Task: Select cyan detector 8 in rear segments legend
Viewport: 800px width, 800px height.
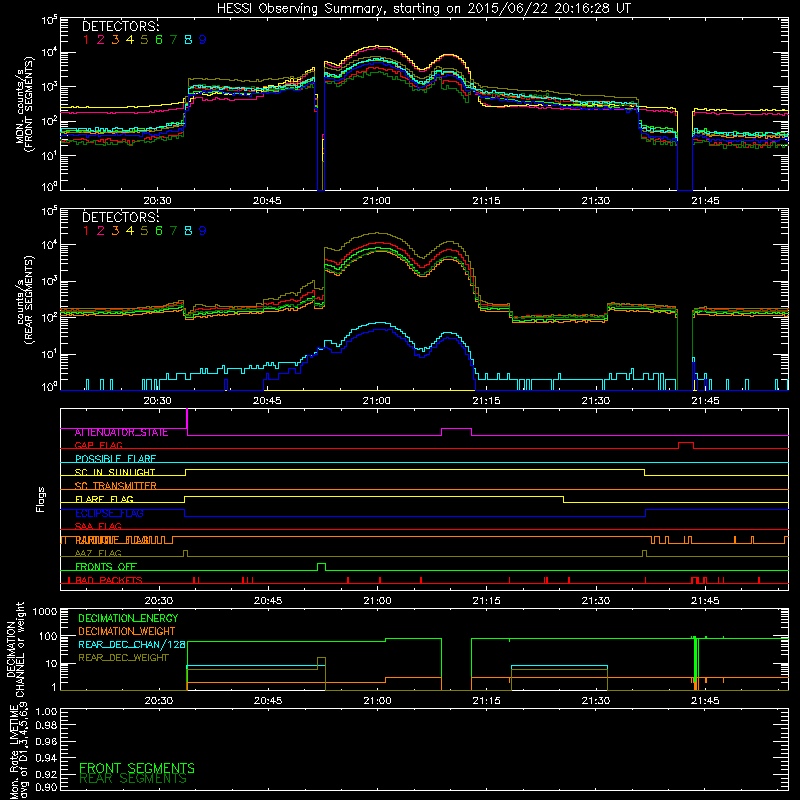Action: coord(188,231)
